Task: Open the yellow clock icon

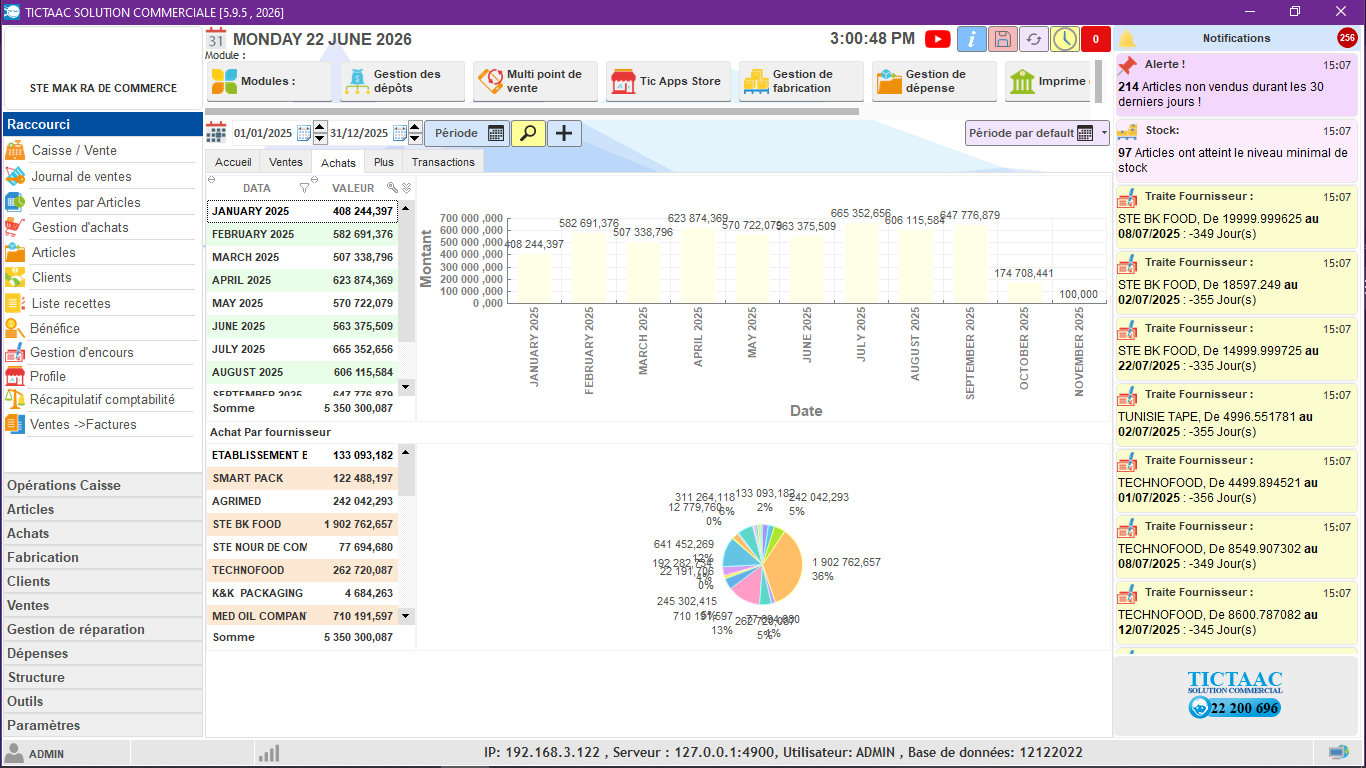Action: (1065, 39)
